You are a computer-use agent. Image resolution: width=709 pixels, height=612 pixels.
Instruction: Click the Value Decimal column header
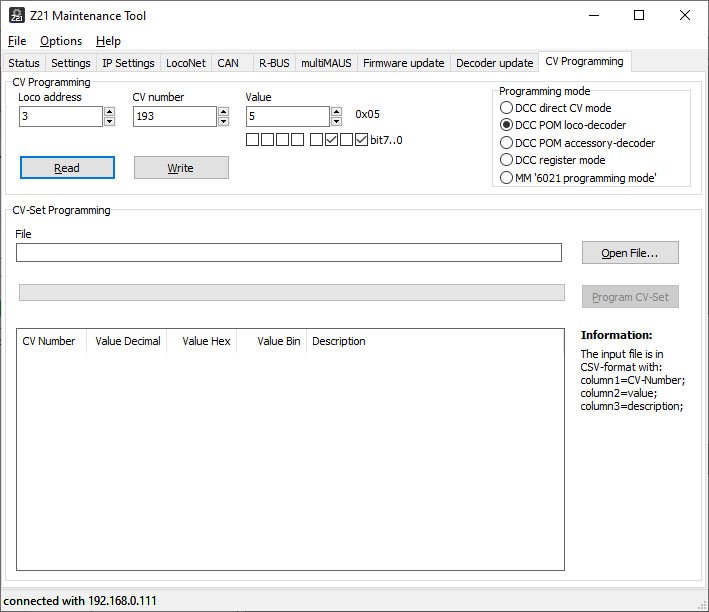coord(127,341)
